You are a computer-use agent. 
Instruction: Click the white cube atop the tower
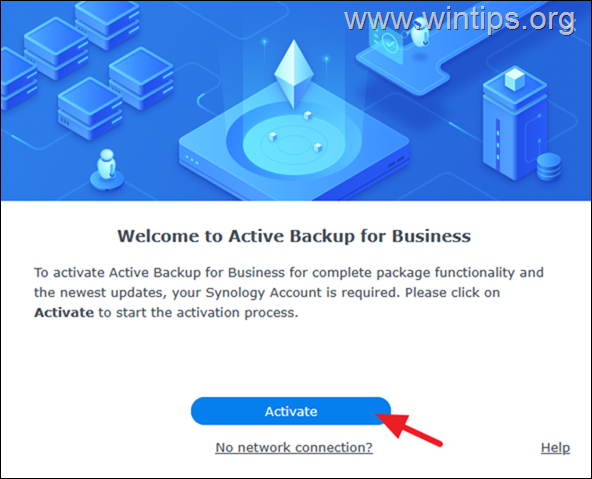point(515,79)
